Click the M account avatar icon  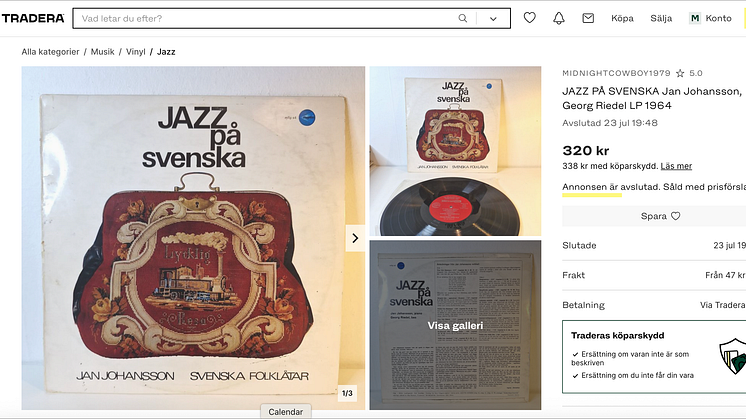[695, 18]
